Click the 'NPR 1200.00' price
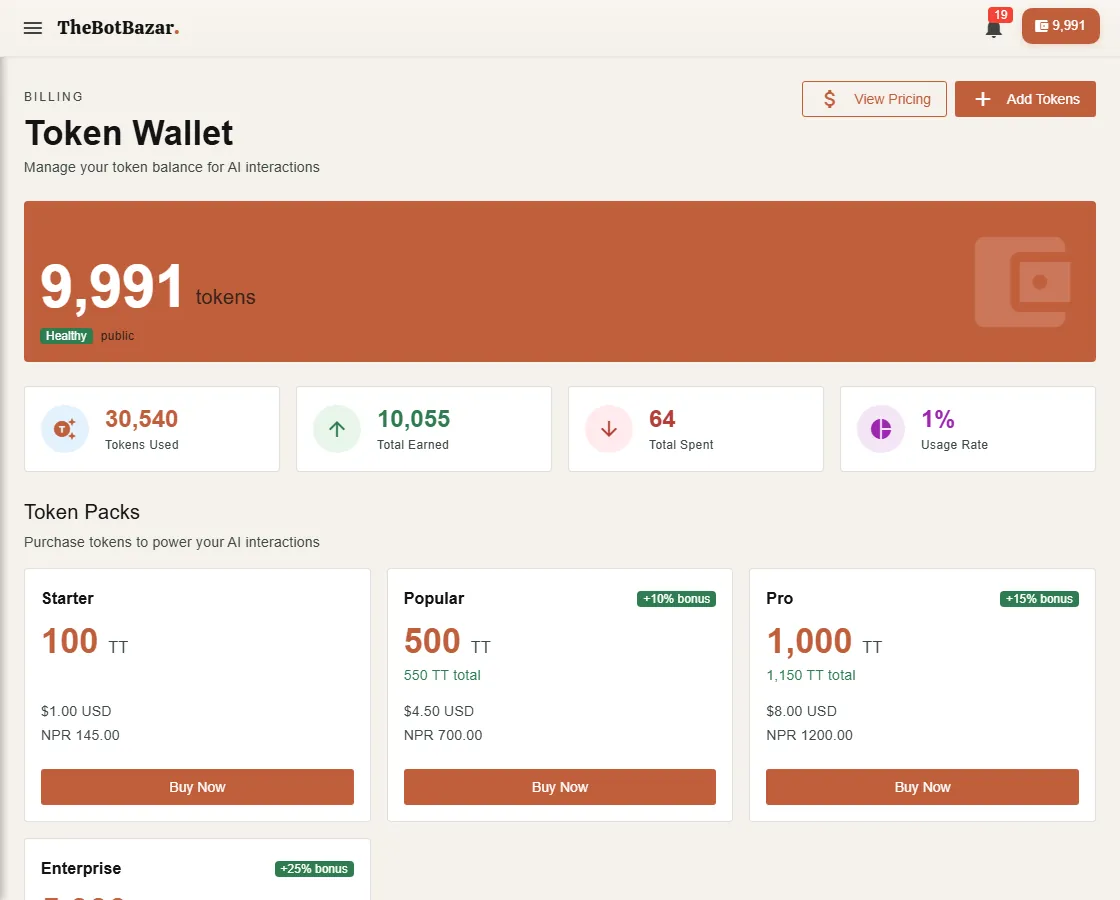This screenshot has width=1120, height=900. (809, 735)
